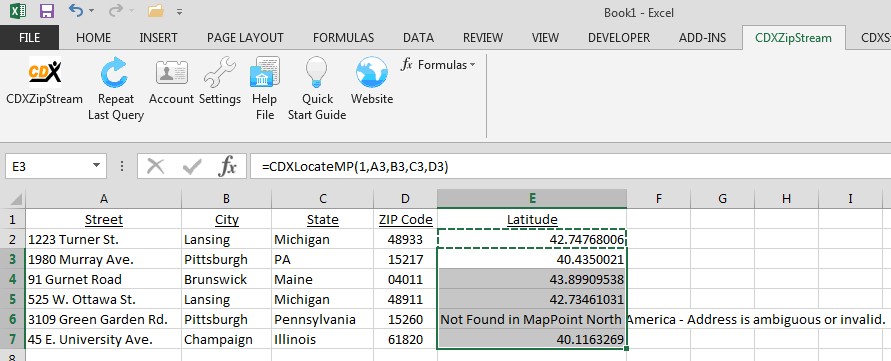Viewport: 891px width, 361px height.
Task: Open the Customize Quick Access Toolbar dropdown
Action: pos(180,11)
